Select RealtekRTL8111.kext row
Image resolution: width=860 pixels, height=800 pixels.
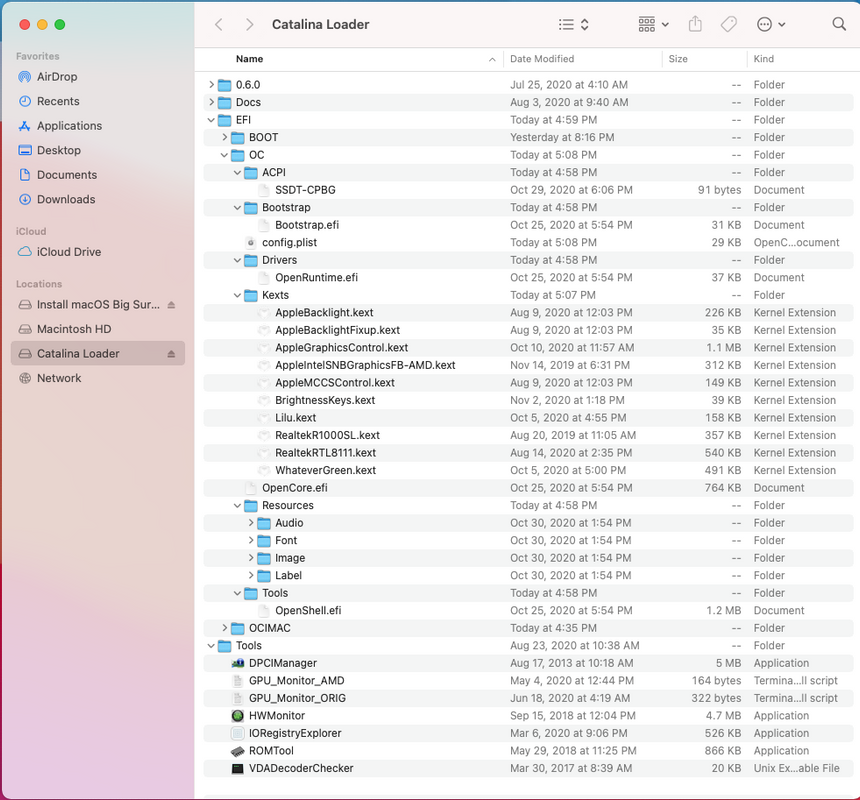[x=528, y=453]
